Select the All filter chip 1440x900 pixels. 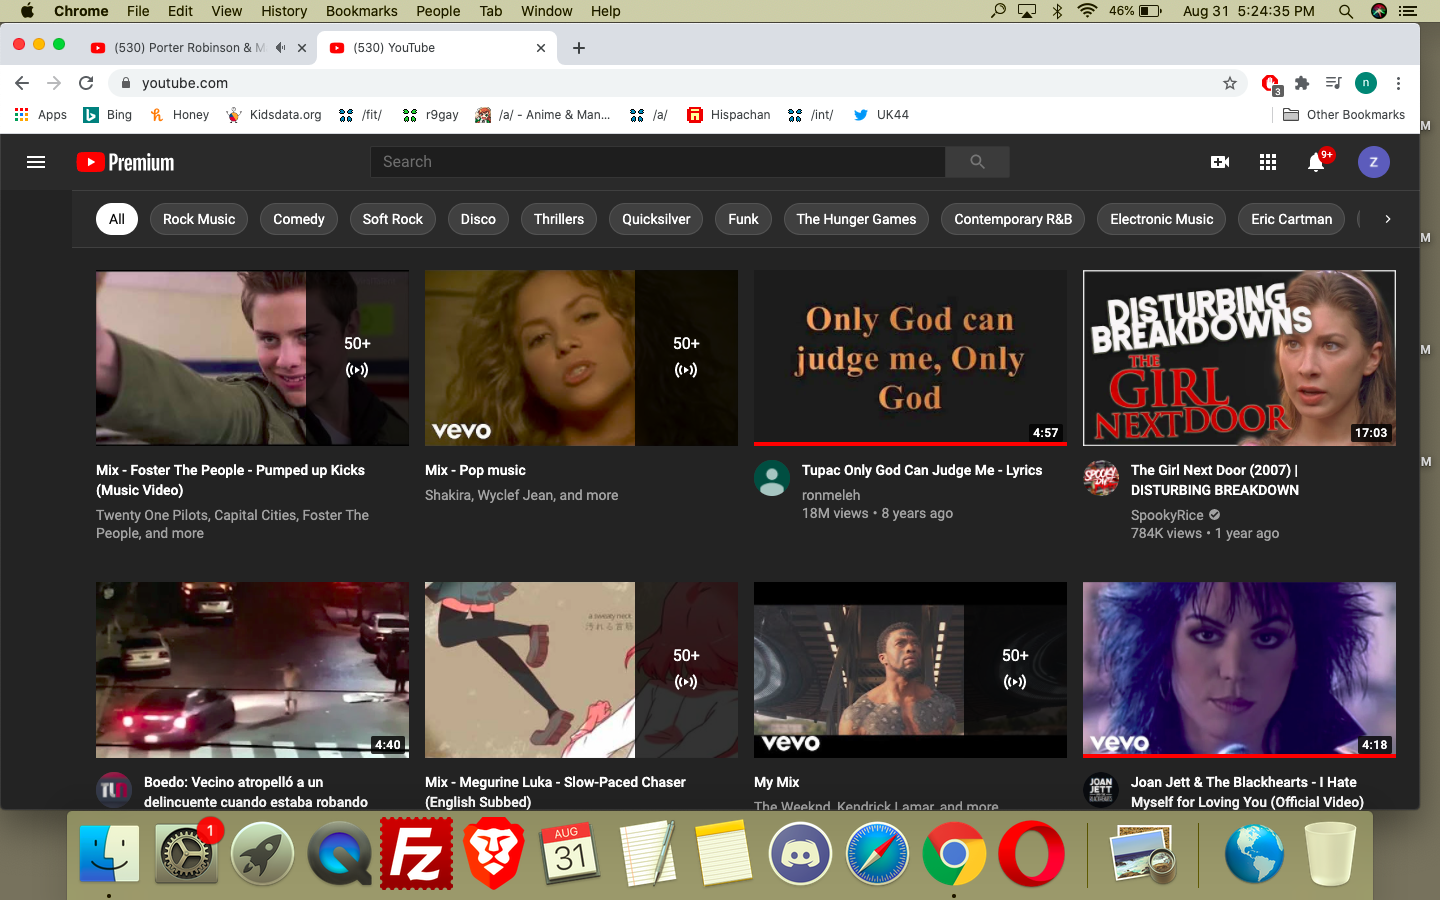tap(117, 219)
